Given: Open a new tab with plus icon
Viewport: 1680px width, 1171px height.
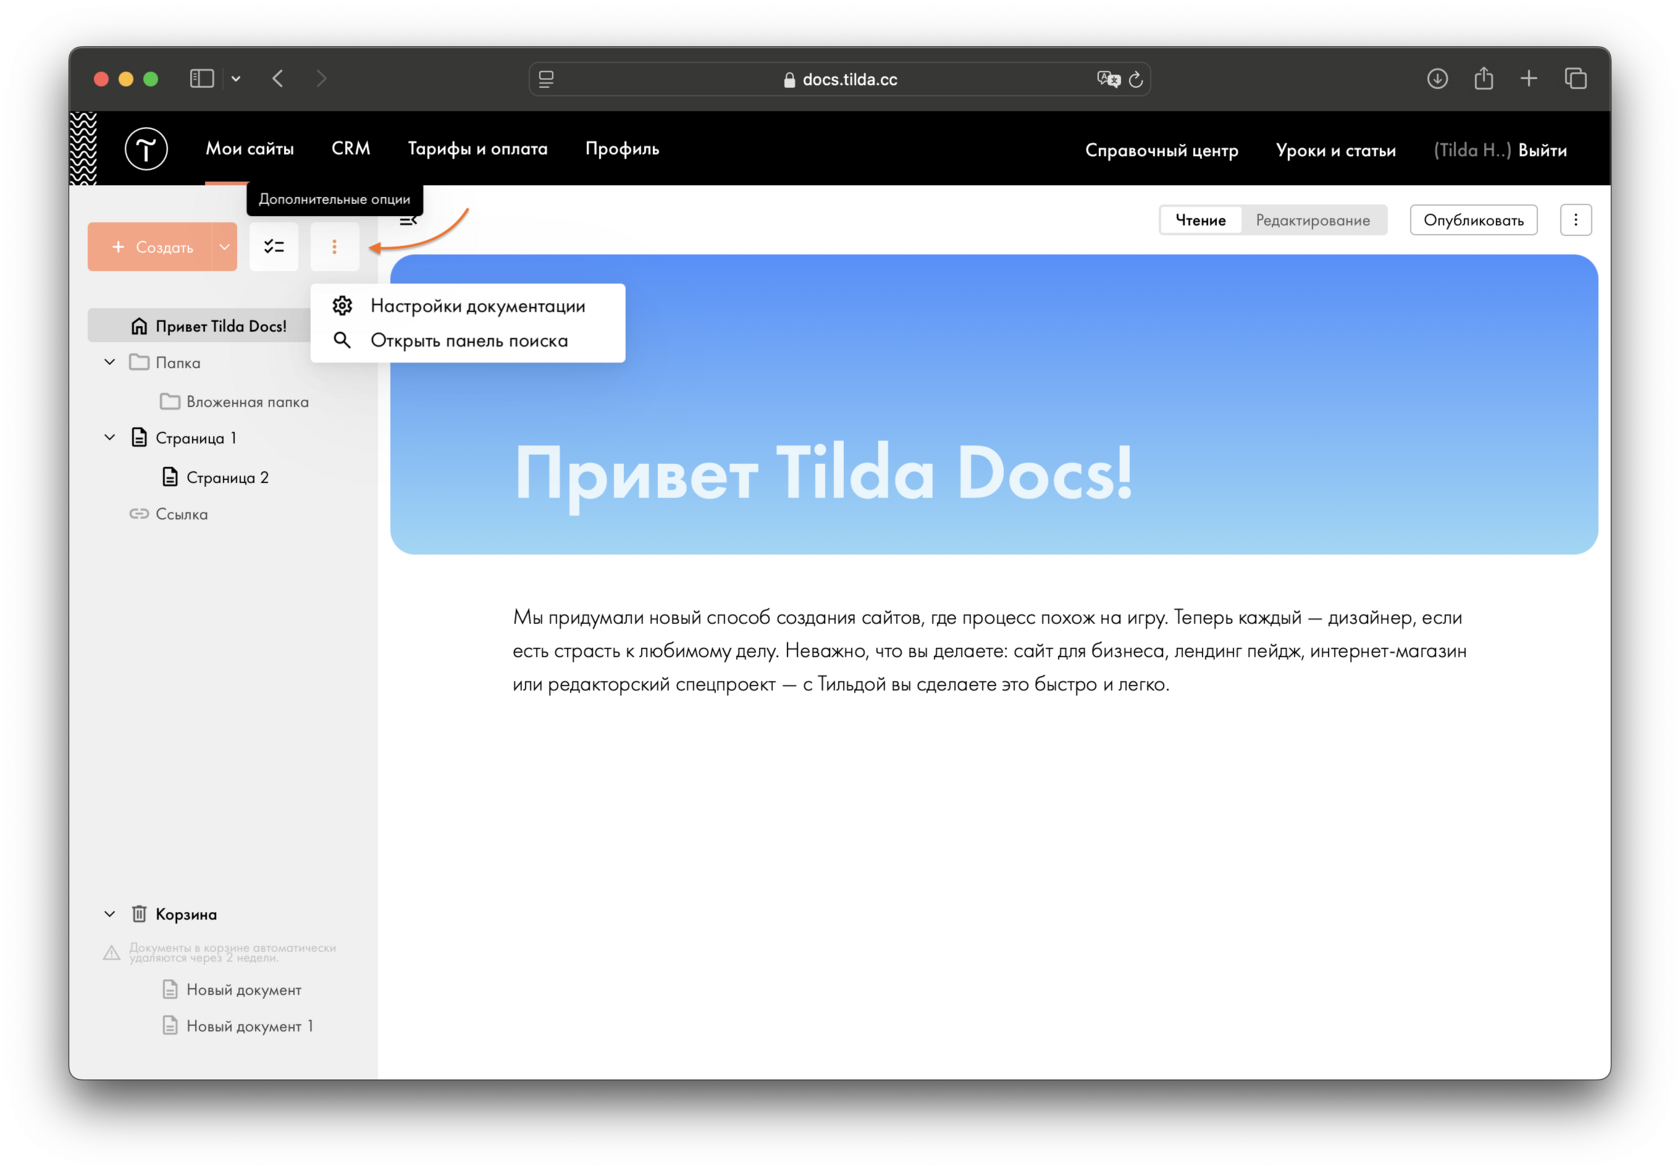Looking at the screenshot, I should [x=1529, y=78].
